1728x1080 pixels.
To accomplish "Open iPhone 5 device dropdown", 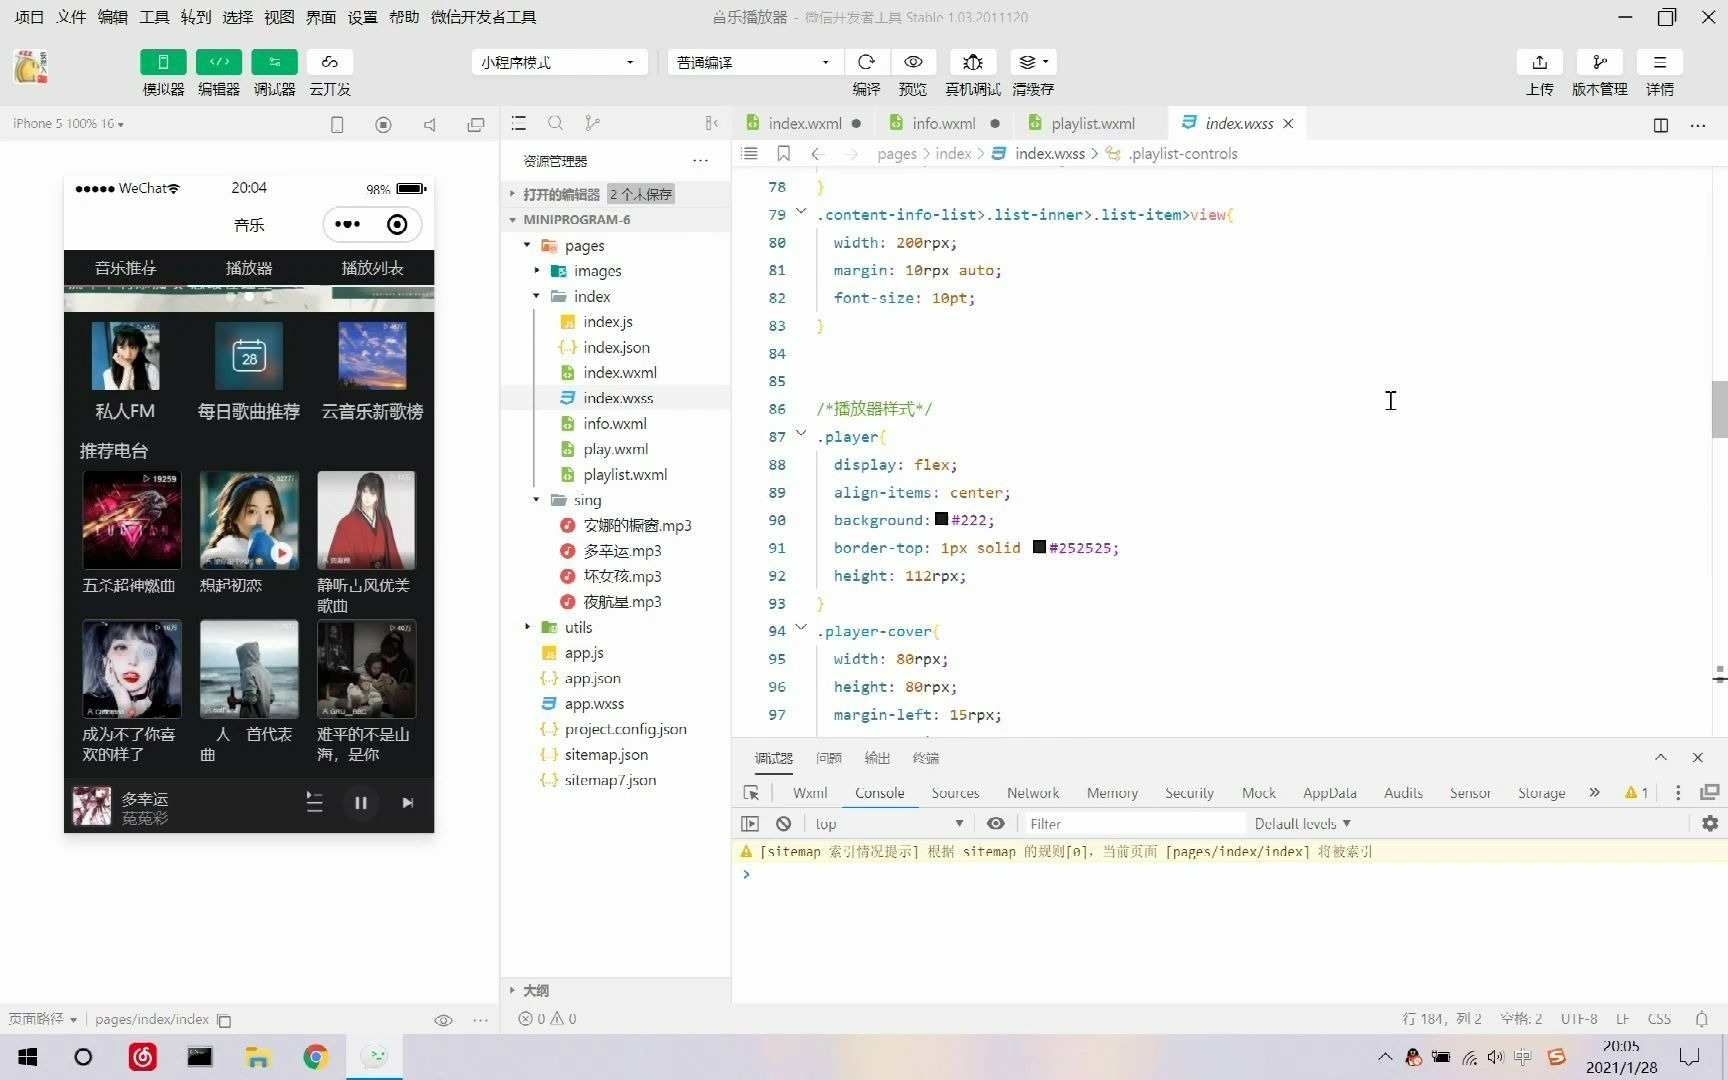I will [x=68, y=124].
